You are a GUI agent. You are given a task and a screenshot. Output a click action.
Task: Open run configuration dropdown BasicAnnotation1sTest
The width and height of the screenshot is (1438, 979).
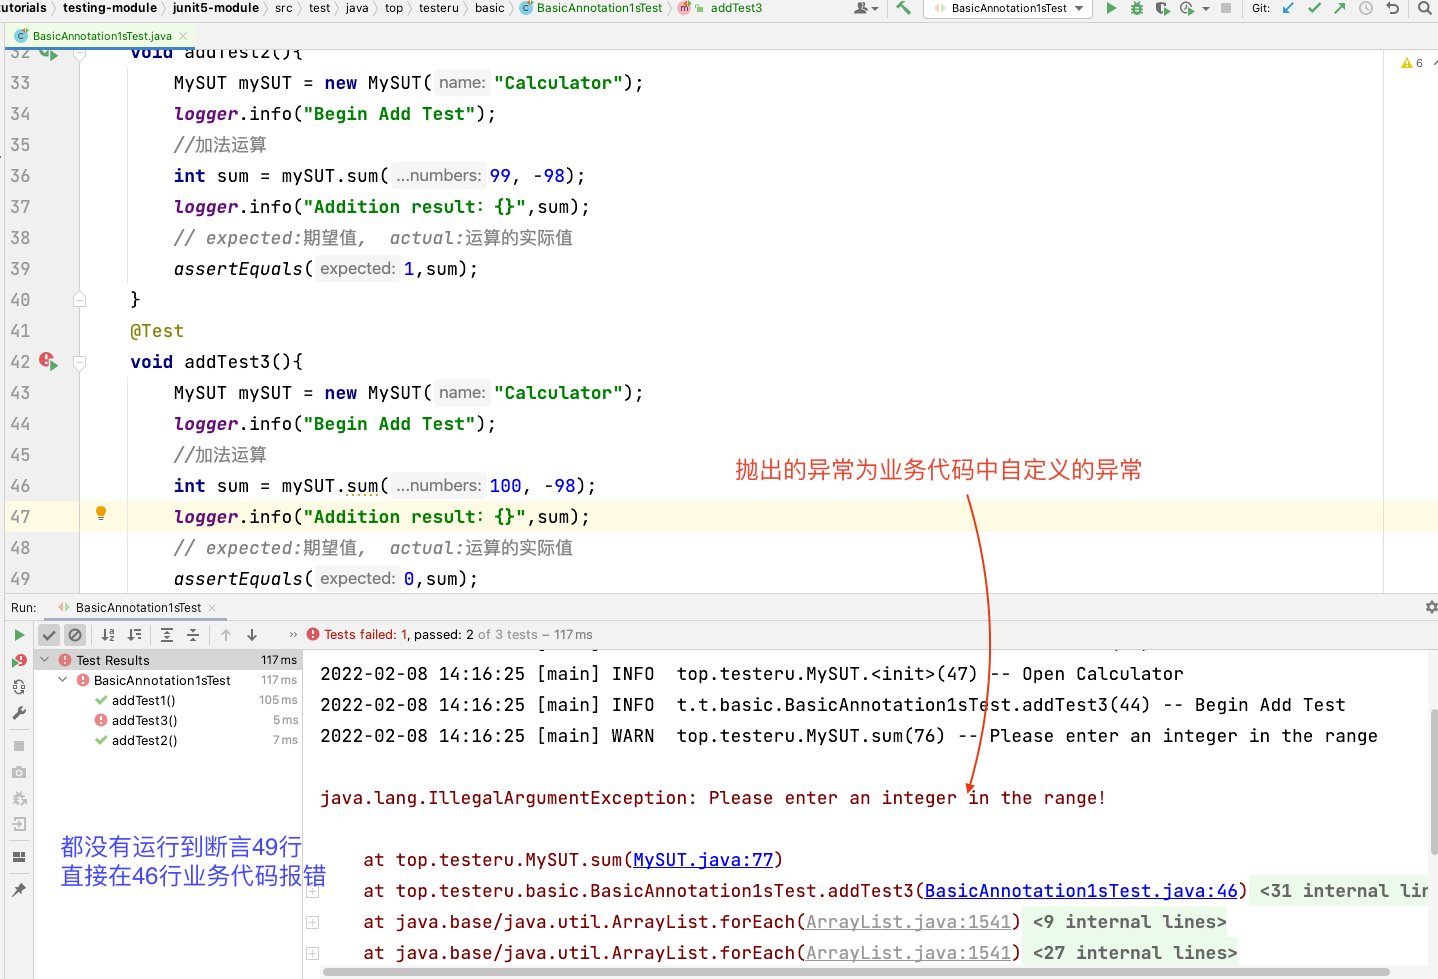1008,8
